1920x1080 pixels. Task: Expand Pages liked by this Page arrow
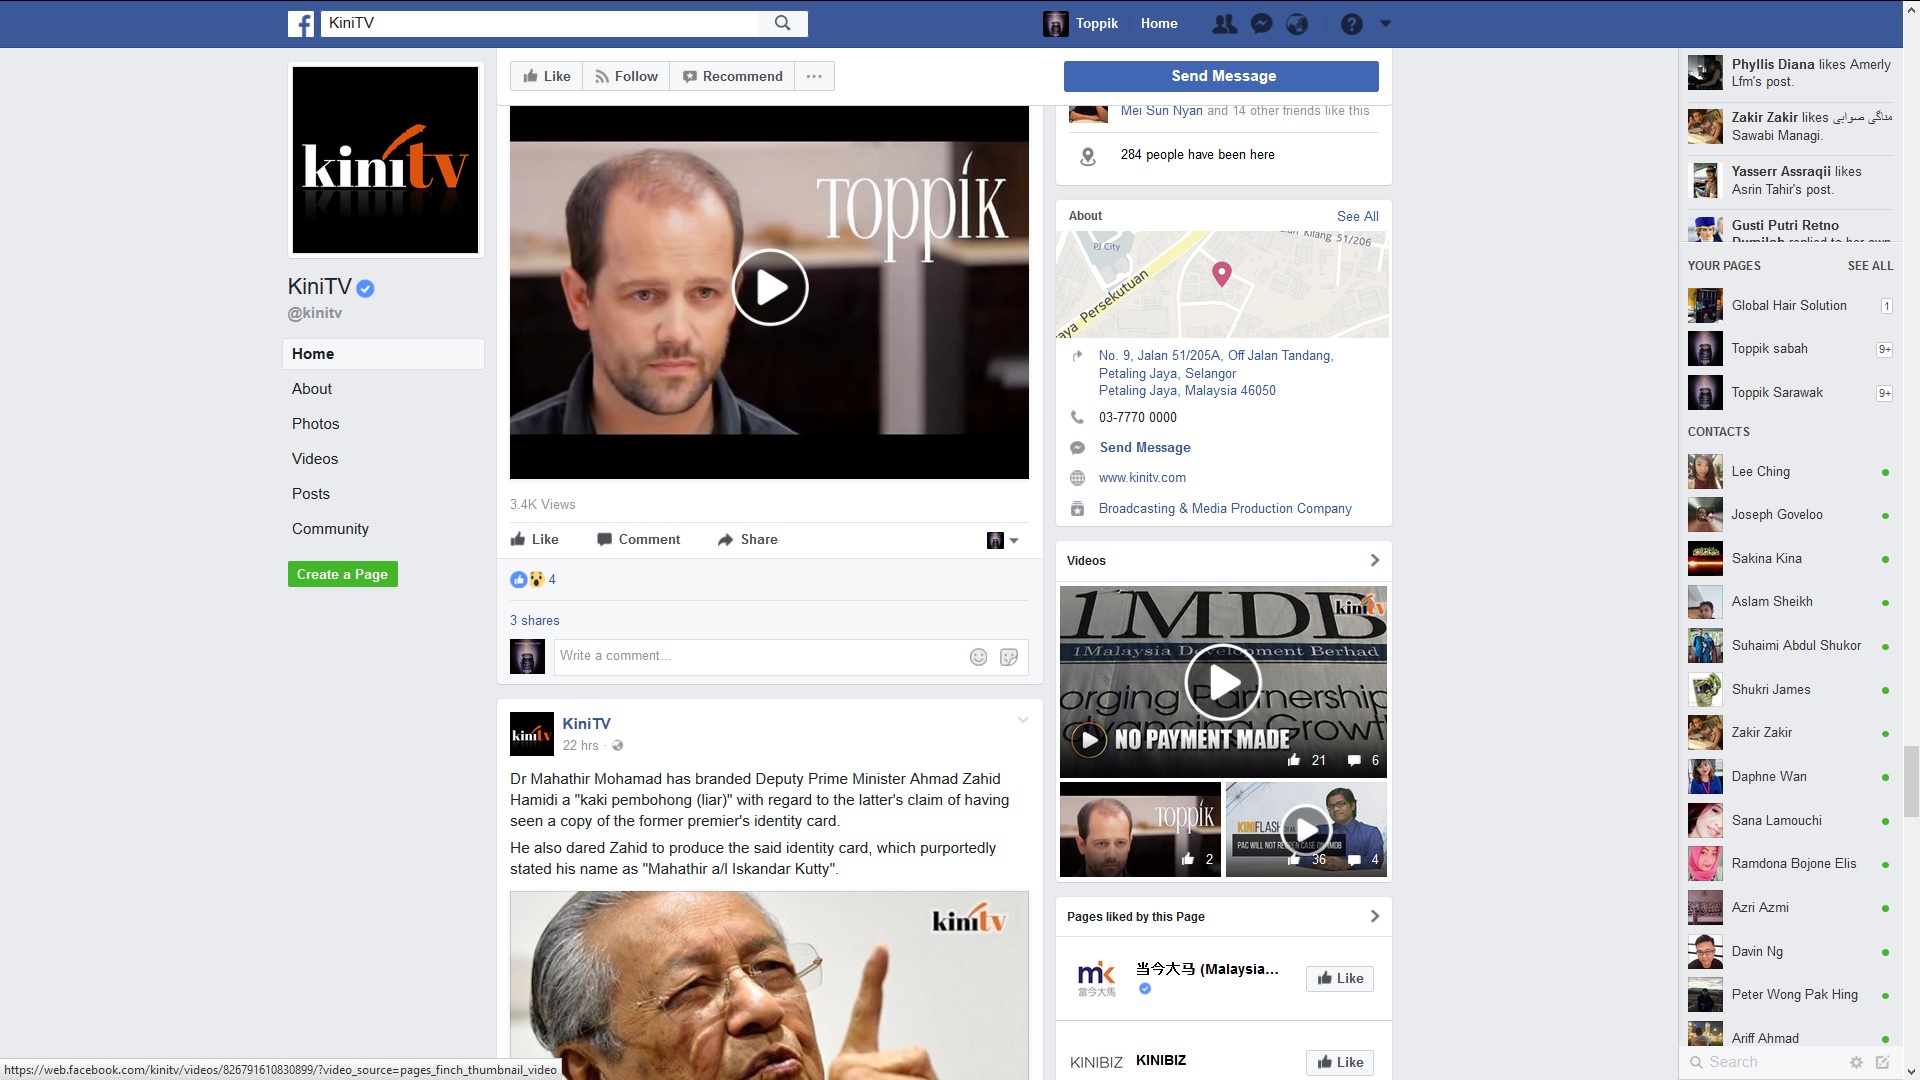[x=1374, y=916]
